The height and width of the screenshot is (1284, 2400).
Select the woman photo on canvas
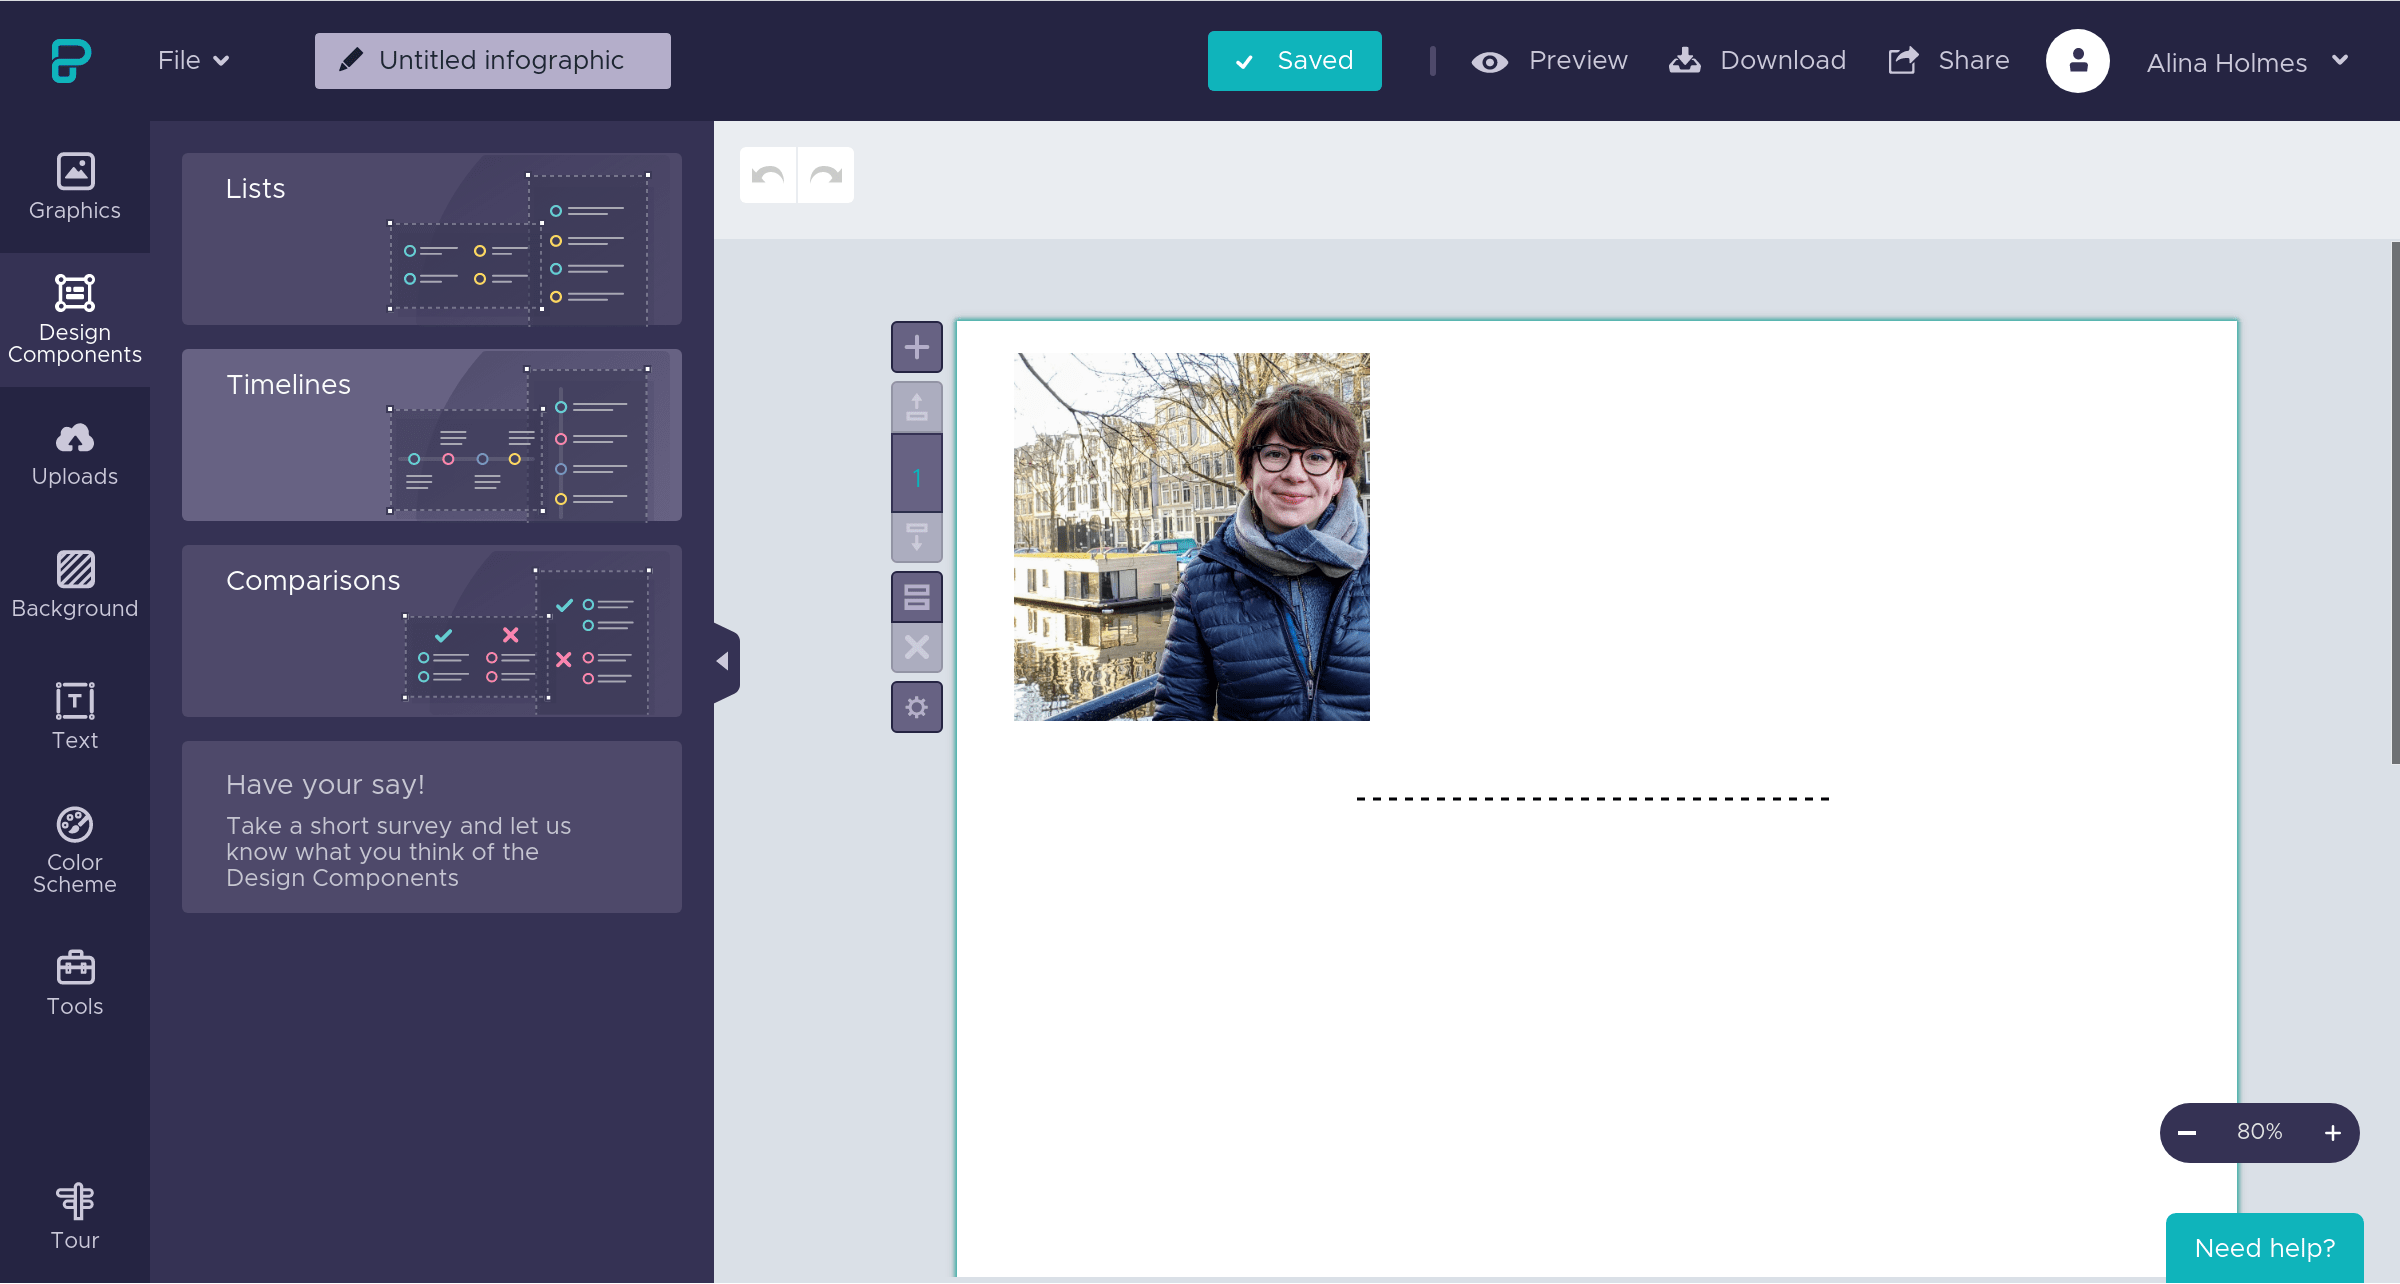(x=1192, y=537)
